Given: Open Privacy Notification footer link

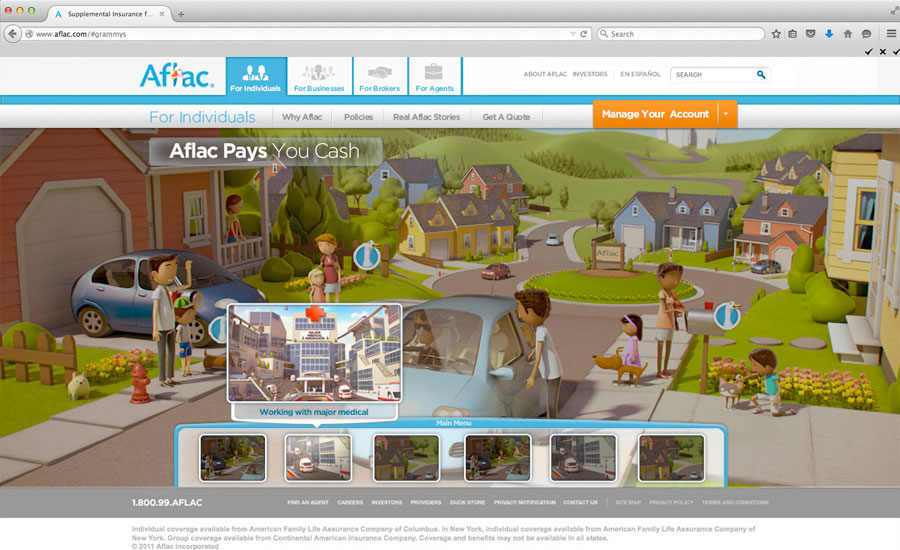Looking at the screenshot, I should (525, 502).
